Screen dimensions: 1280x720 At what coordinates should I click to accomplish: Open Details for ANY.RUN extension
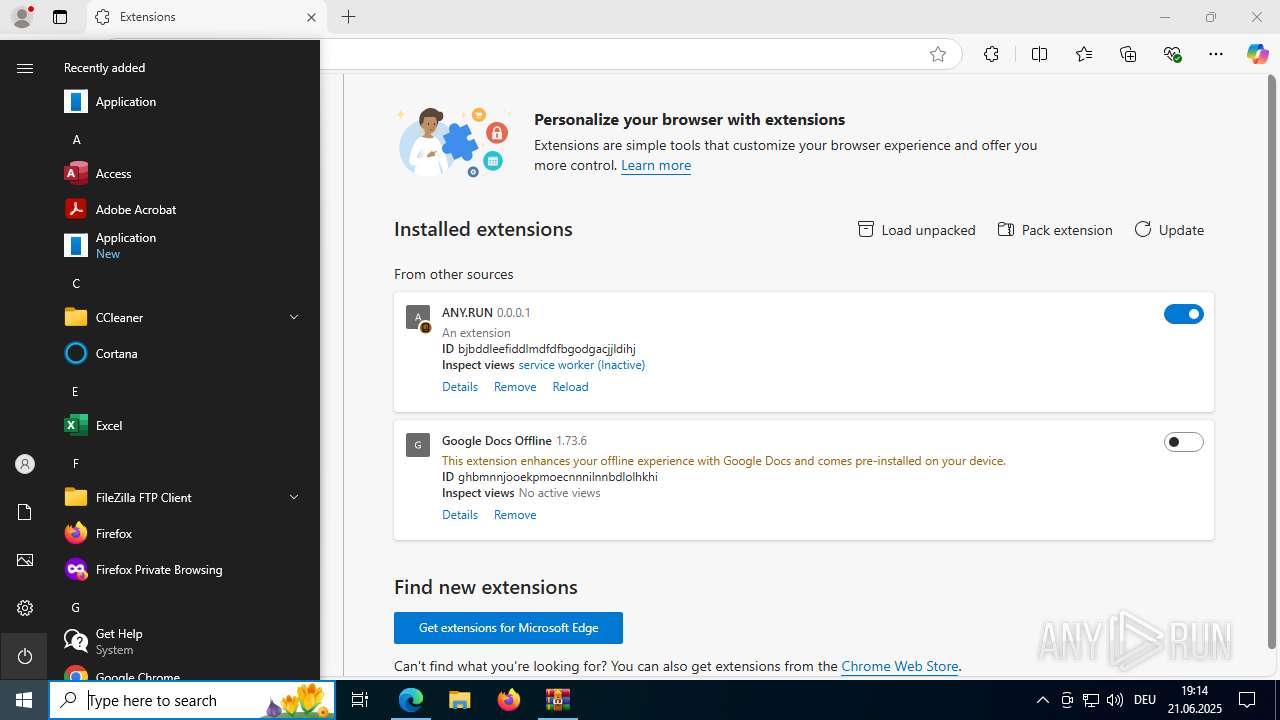pos(460,387)
